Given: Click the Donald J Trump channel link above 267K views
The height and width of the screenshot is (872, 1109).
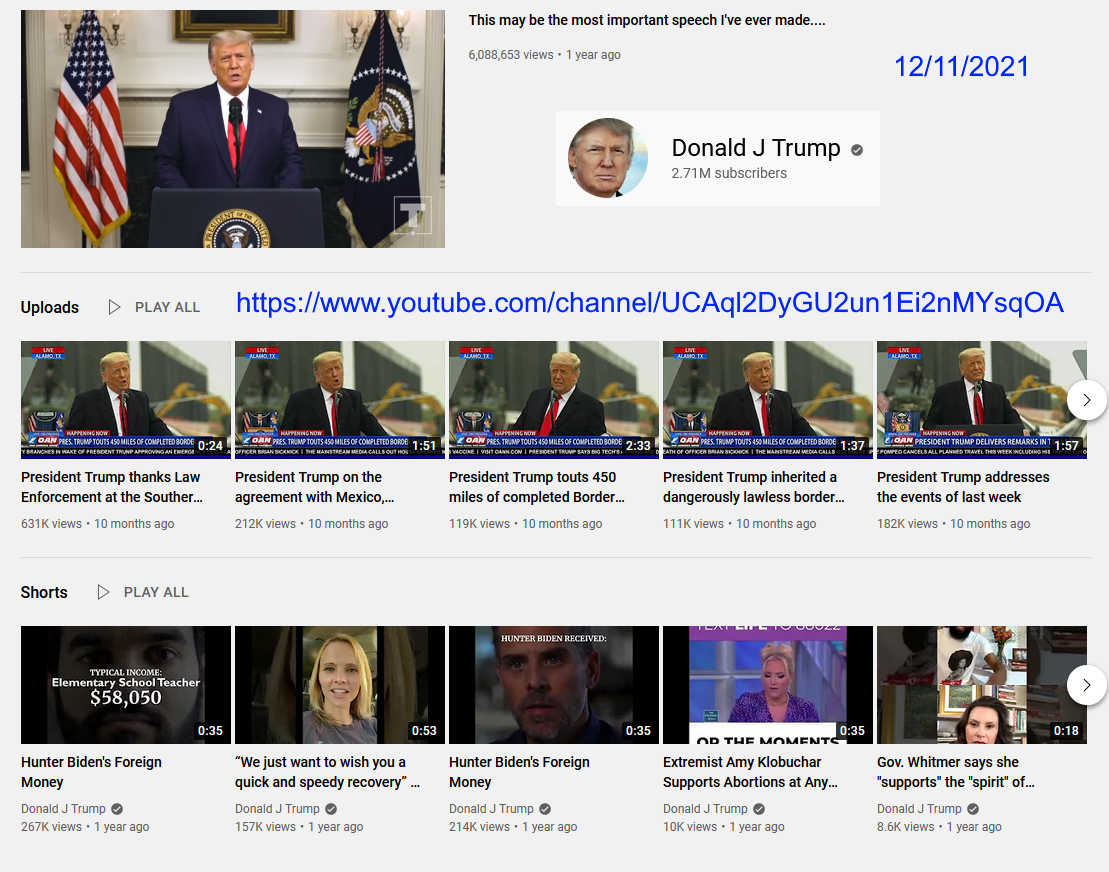Looking at the screenshot, I should tap(63, 809).
